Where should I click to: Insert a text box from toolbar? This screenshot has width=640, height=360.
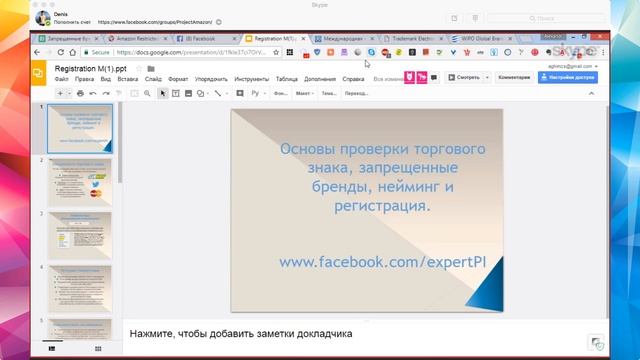click(176, 93)
